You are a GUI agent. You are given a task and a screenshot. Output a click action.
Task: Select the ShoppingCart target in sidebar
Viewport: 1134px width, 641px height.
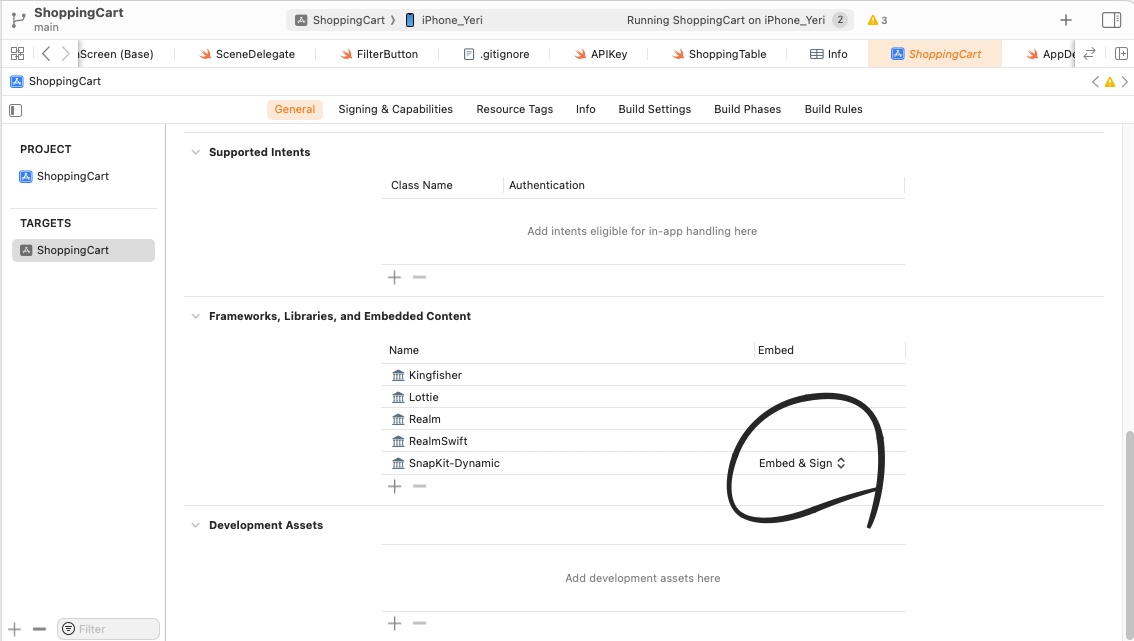click(83, 250)
